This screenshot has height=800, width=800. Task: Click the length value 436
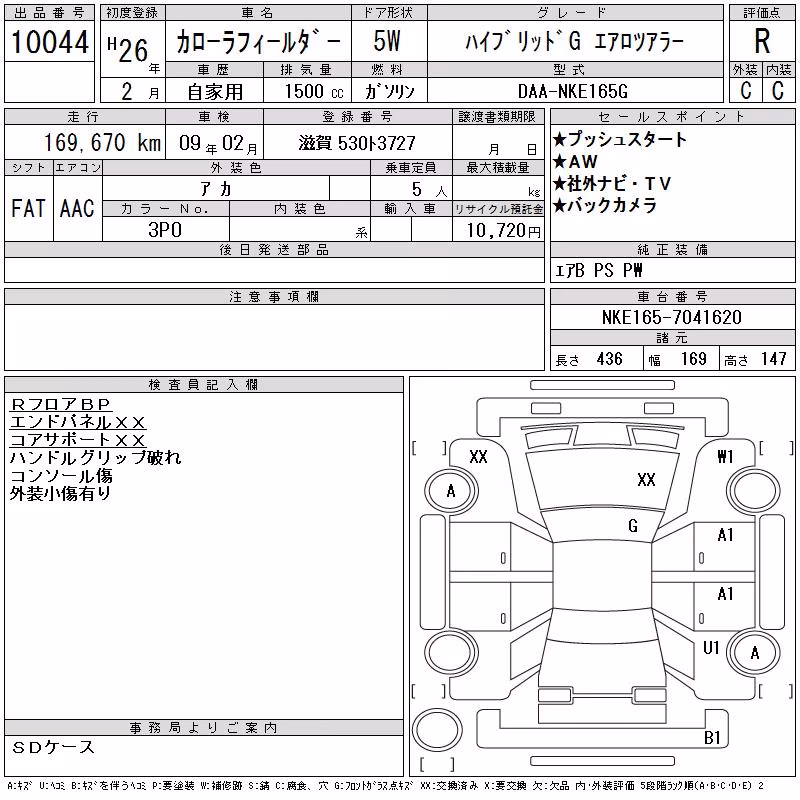click(x=609, y=359)
